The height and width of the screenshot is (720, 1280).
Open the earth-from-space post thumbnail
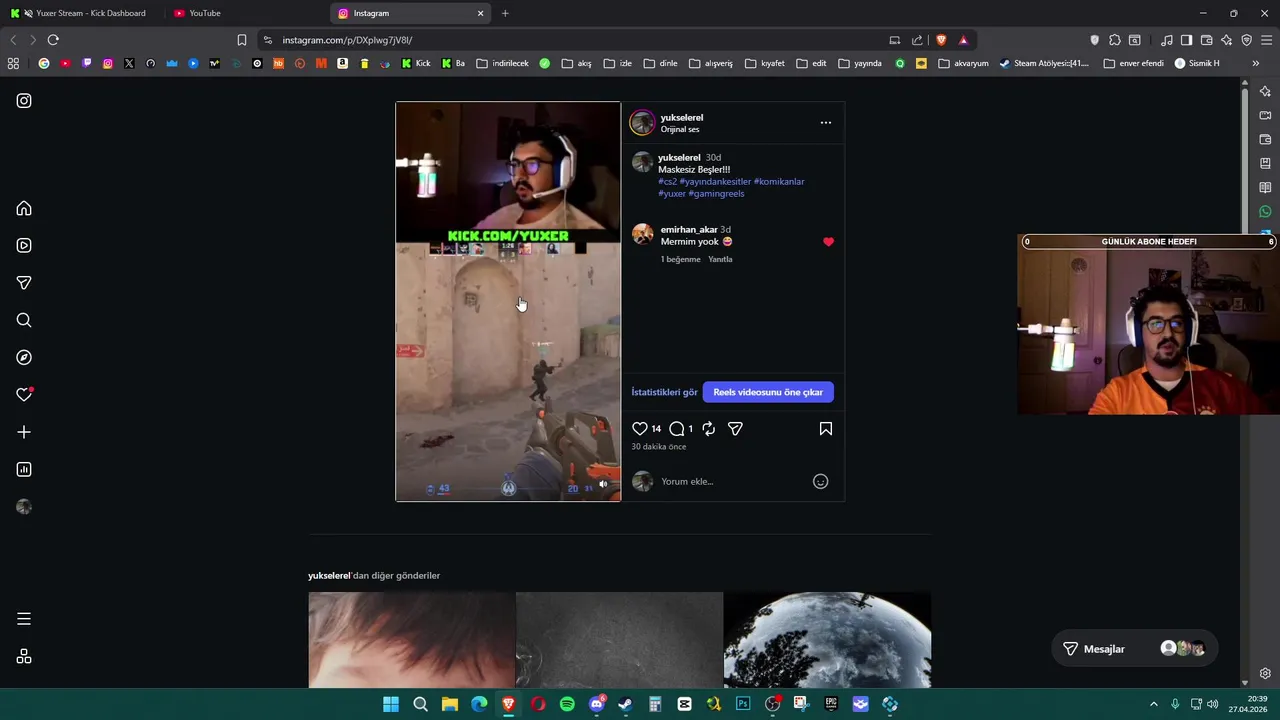827,640
